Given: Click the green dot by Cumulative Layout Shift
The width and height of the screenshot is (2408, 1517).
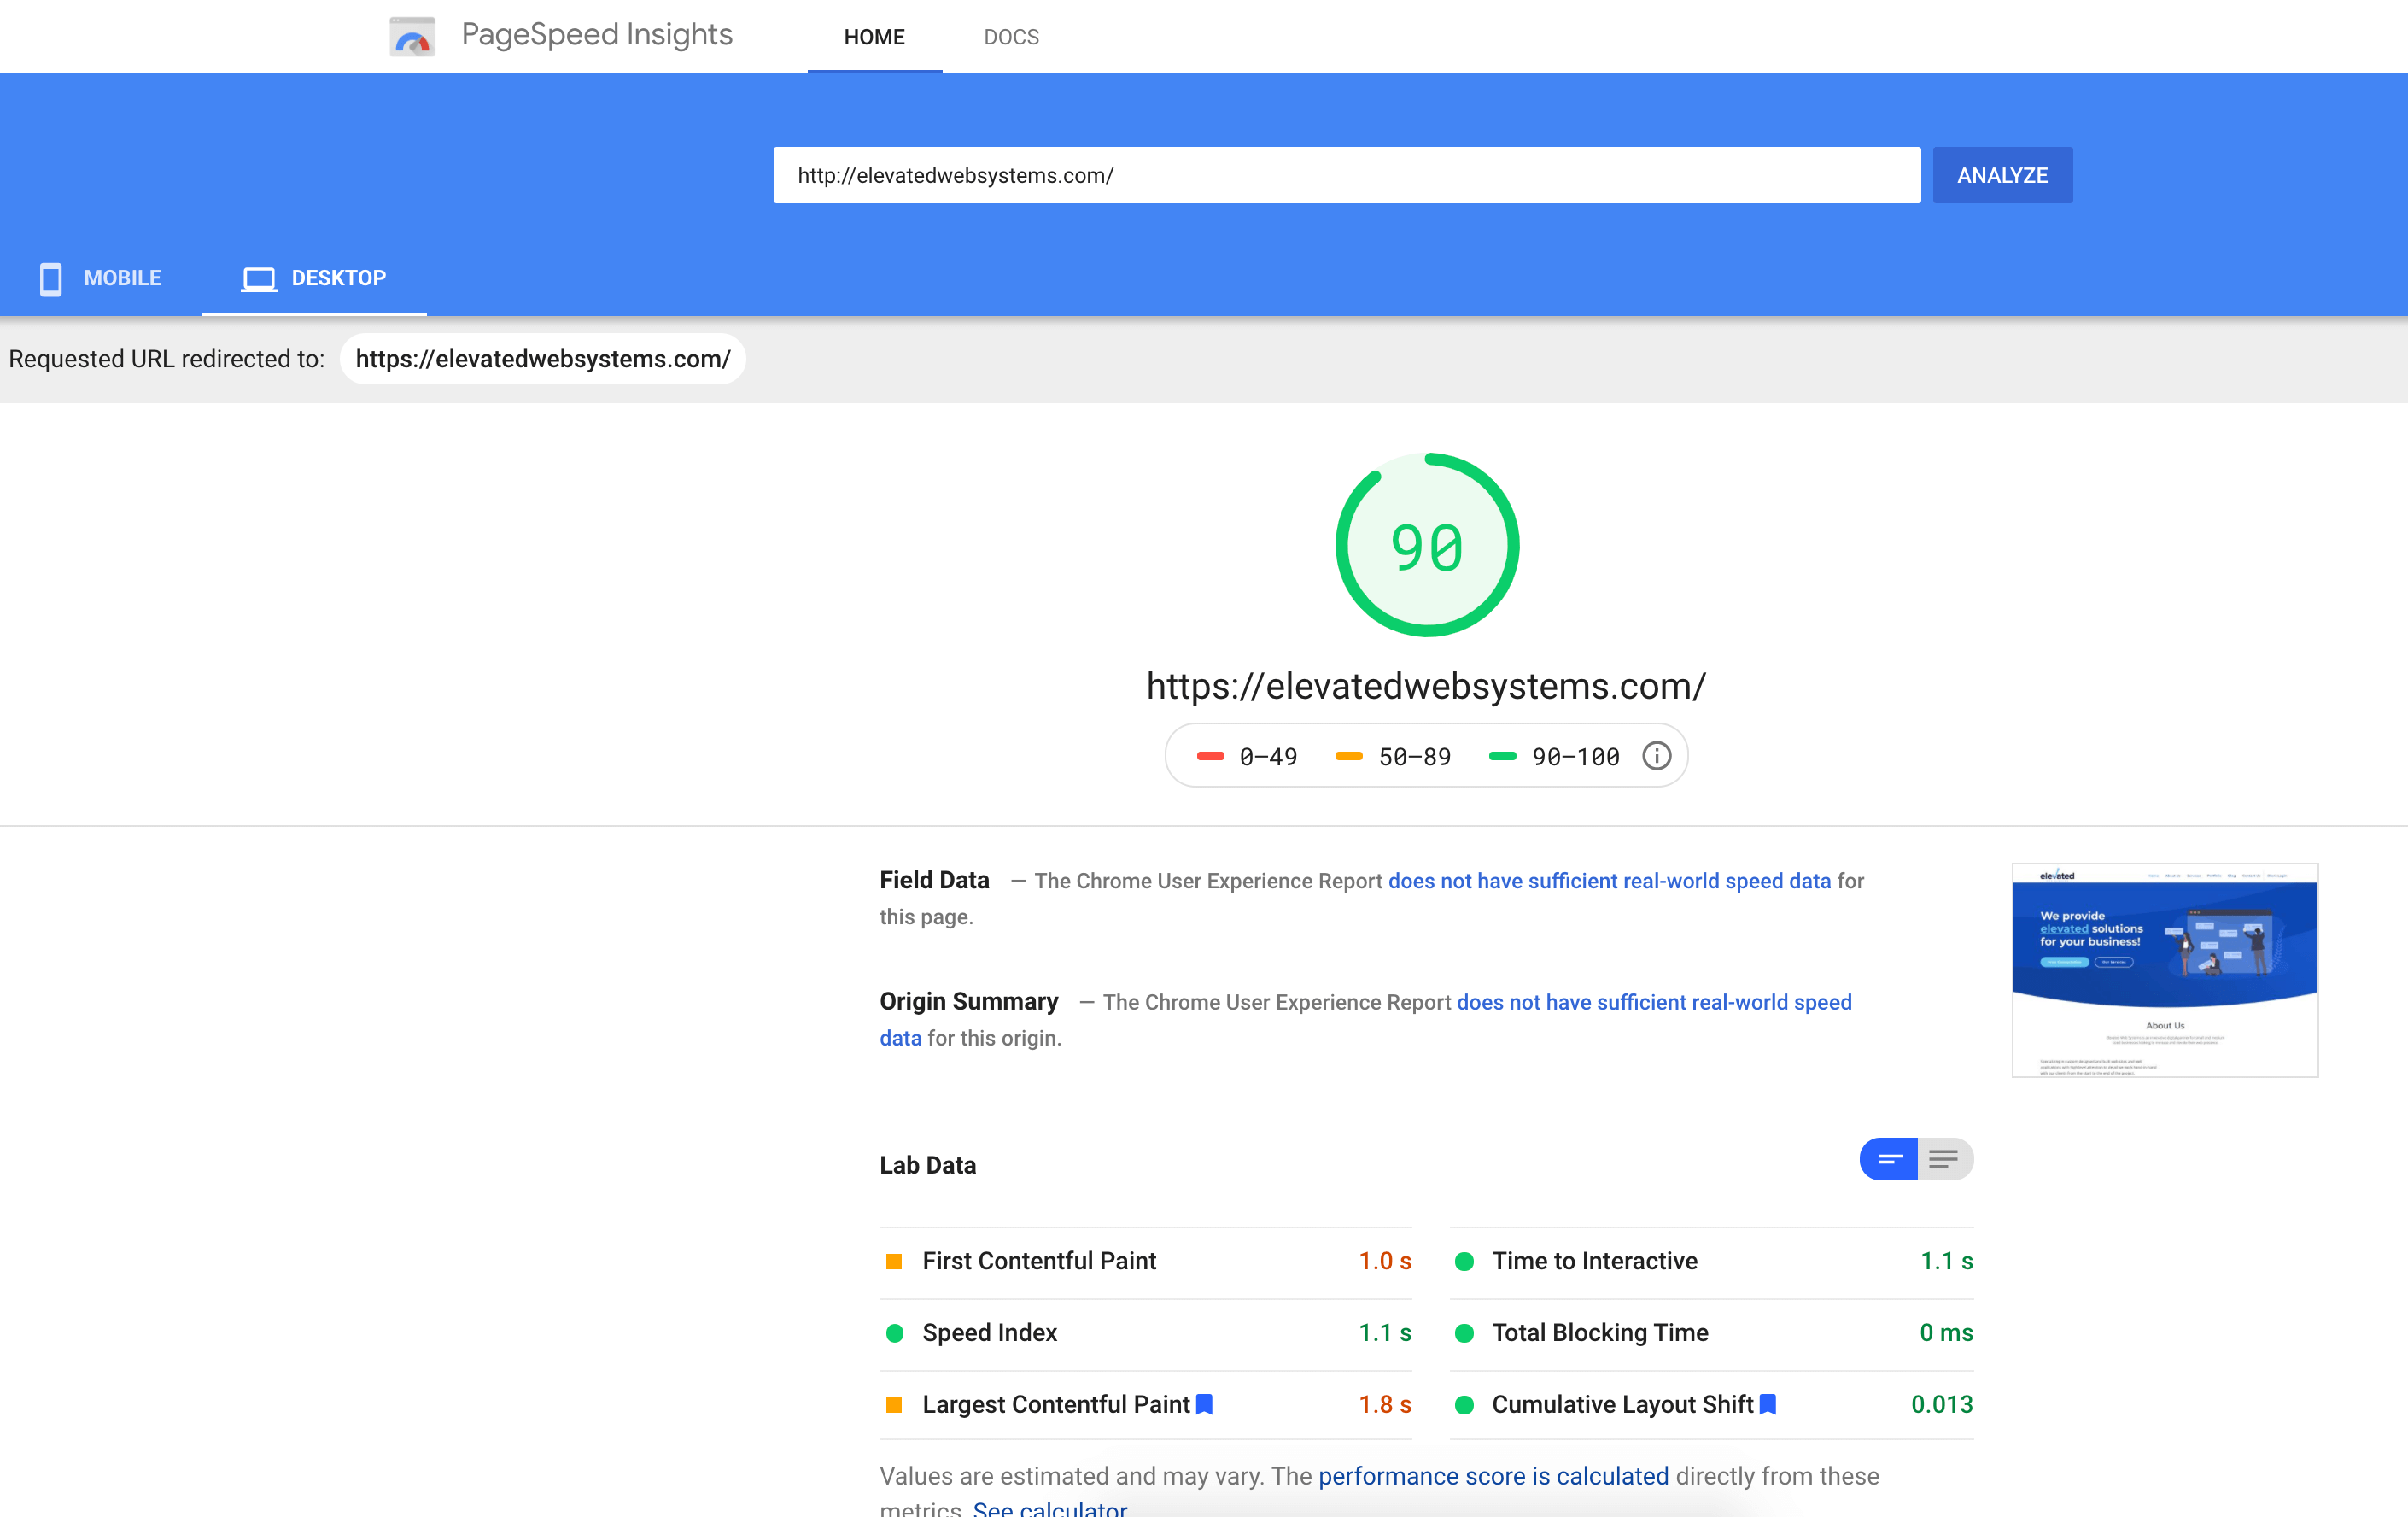Looking at the screenshot, I should click(x=1464, y=1405).
